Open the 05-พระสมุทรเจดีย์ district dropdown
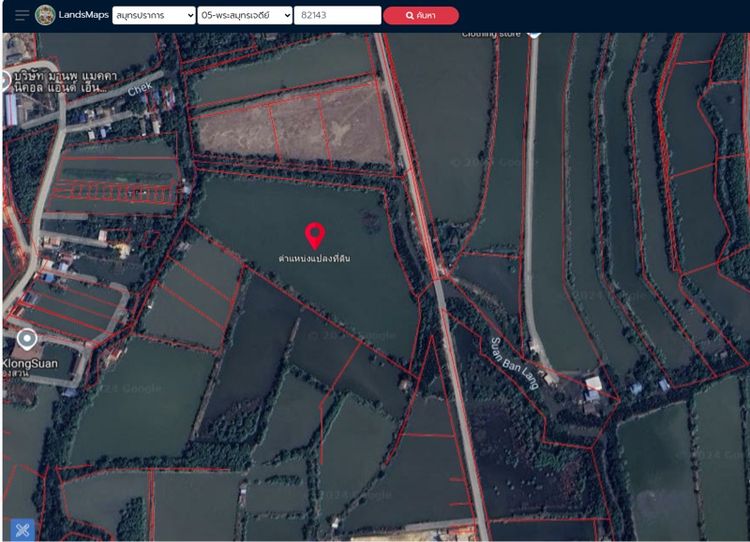This screenshot has width=750, height=542. pyautogui.click(x=244, y=15)
